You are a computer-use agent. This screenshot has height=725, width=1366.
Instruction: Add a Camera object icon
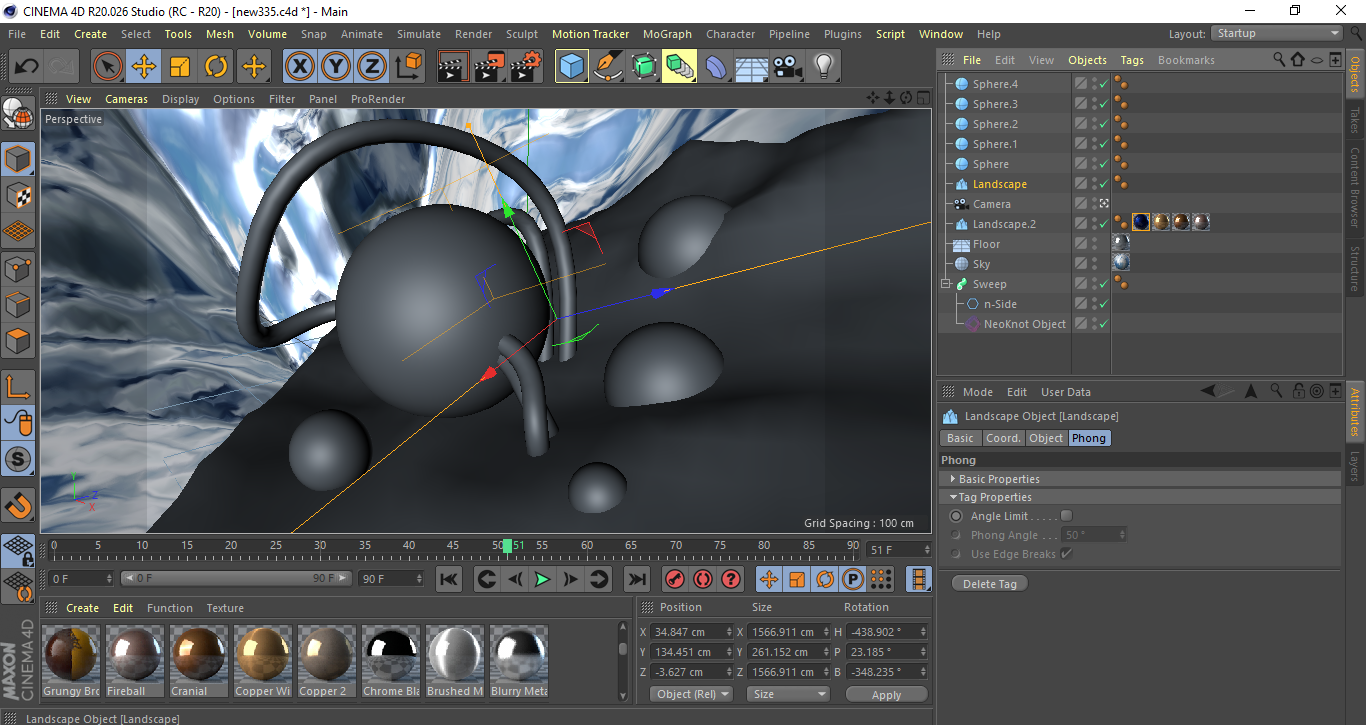788,67
